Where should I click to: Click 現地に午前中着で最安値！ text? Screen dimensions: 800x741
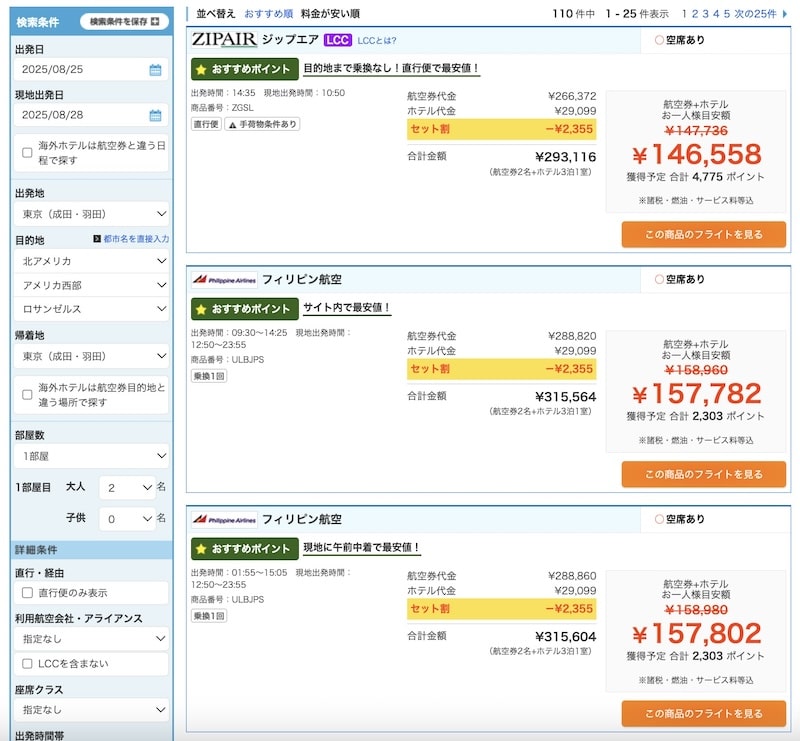coord(362,547)
